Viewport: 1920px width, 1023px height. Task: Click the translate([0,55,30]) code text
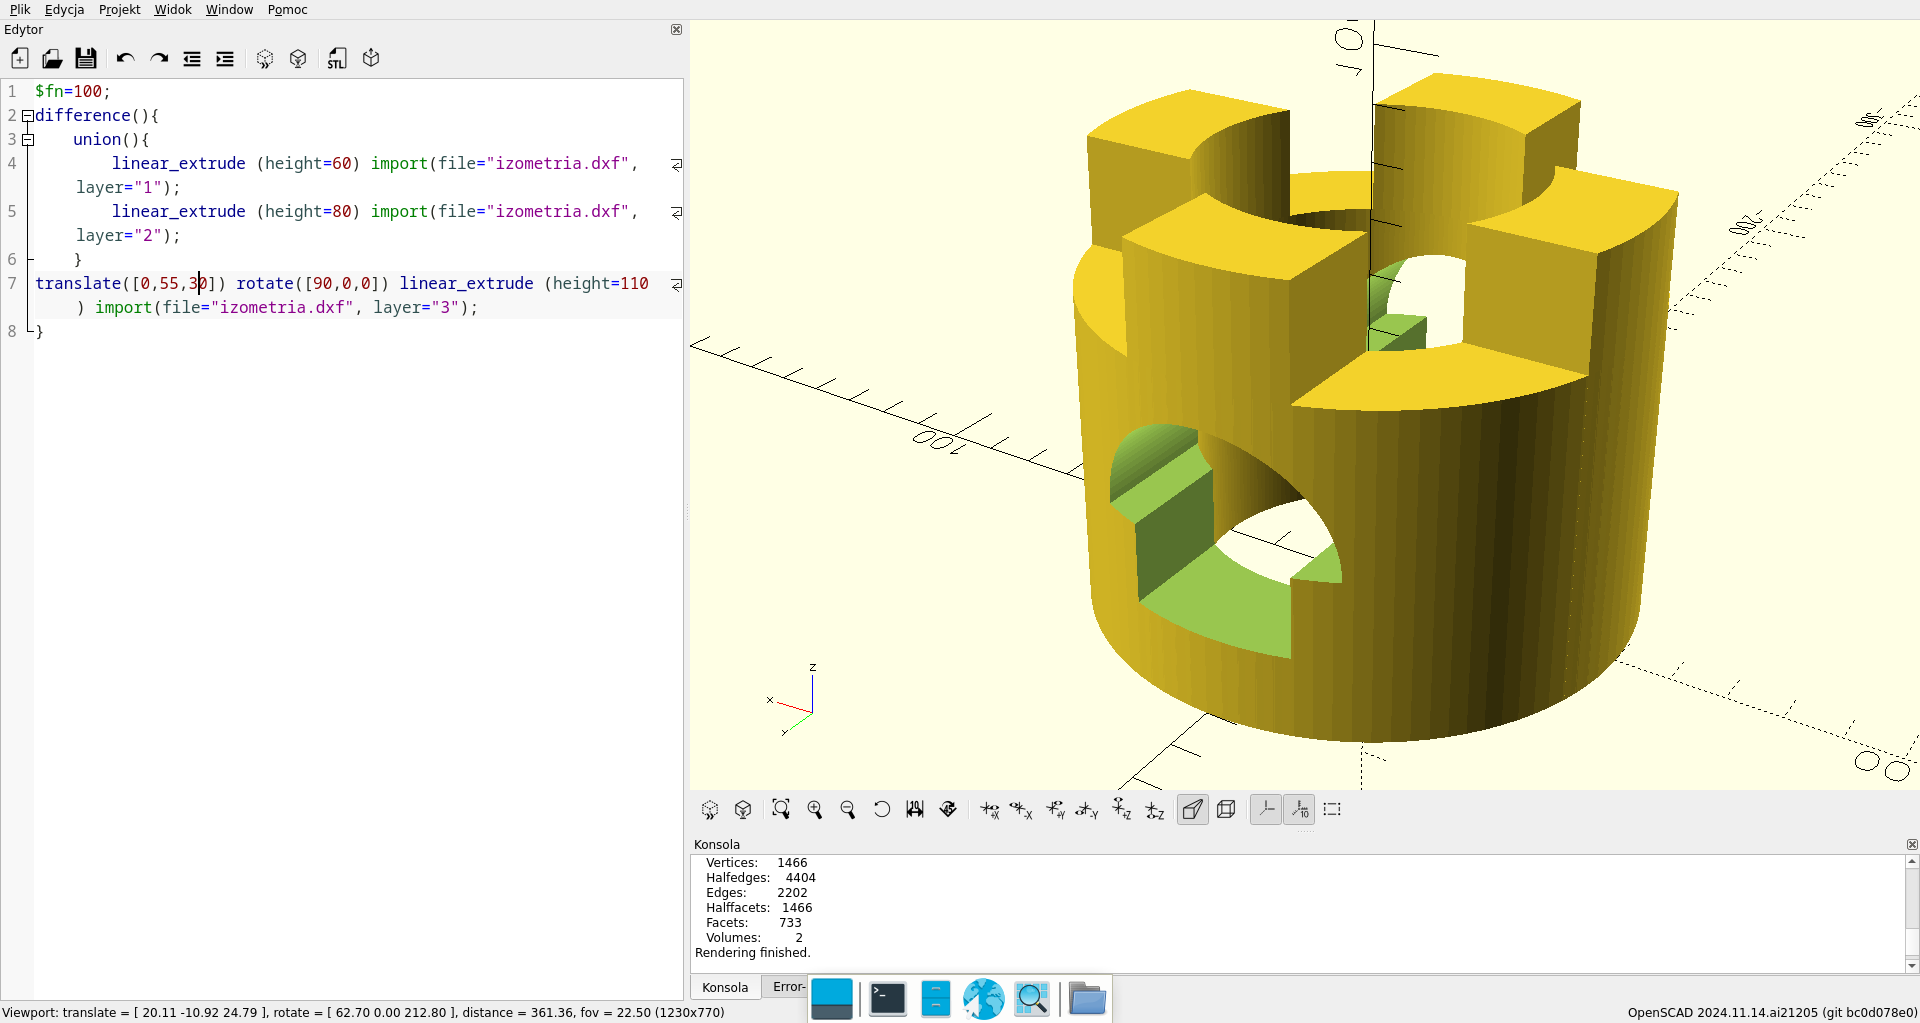coord(131,284)
